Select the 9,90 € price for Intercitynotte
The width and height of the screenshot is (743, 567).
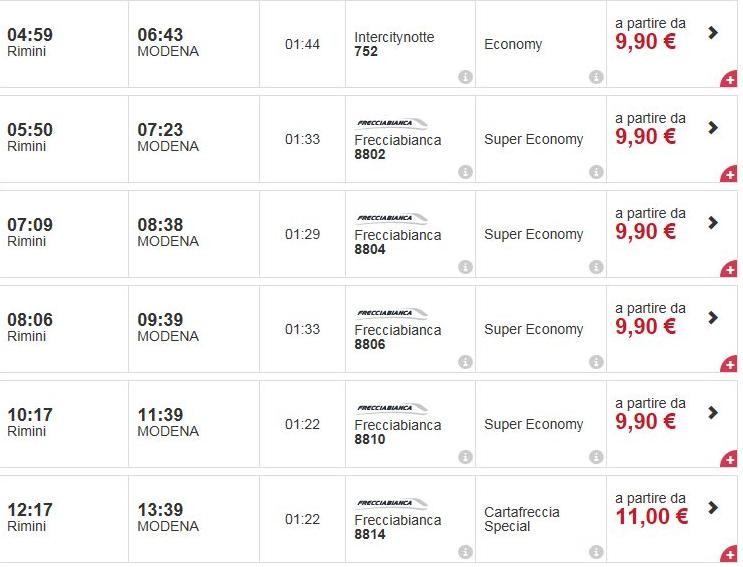pyautogui.click(x=645, y=42)
